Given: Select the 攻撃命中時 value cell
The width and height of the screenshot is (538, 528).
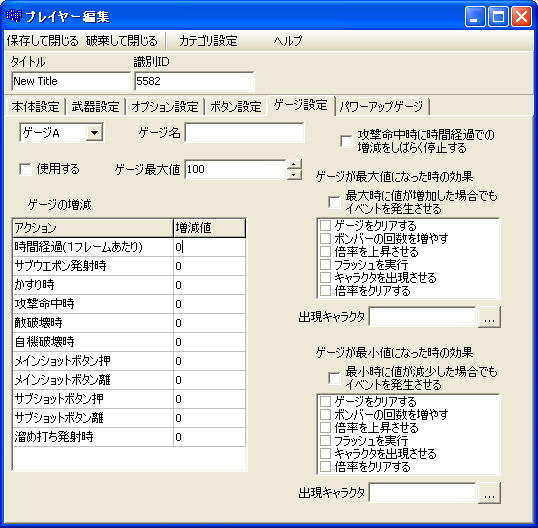Looking at the screenshot, I should coord(209,304).
